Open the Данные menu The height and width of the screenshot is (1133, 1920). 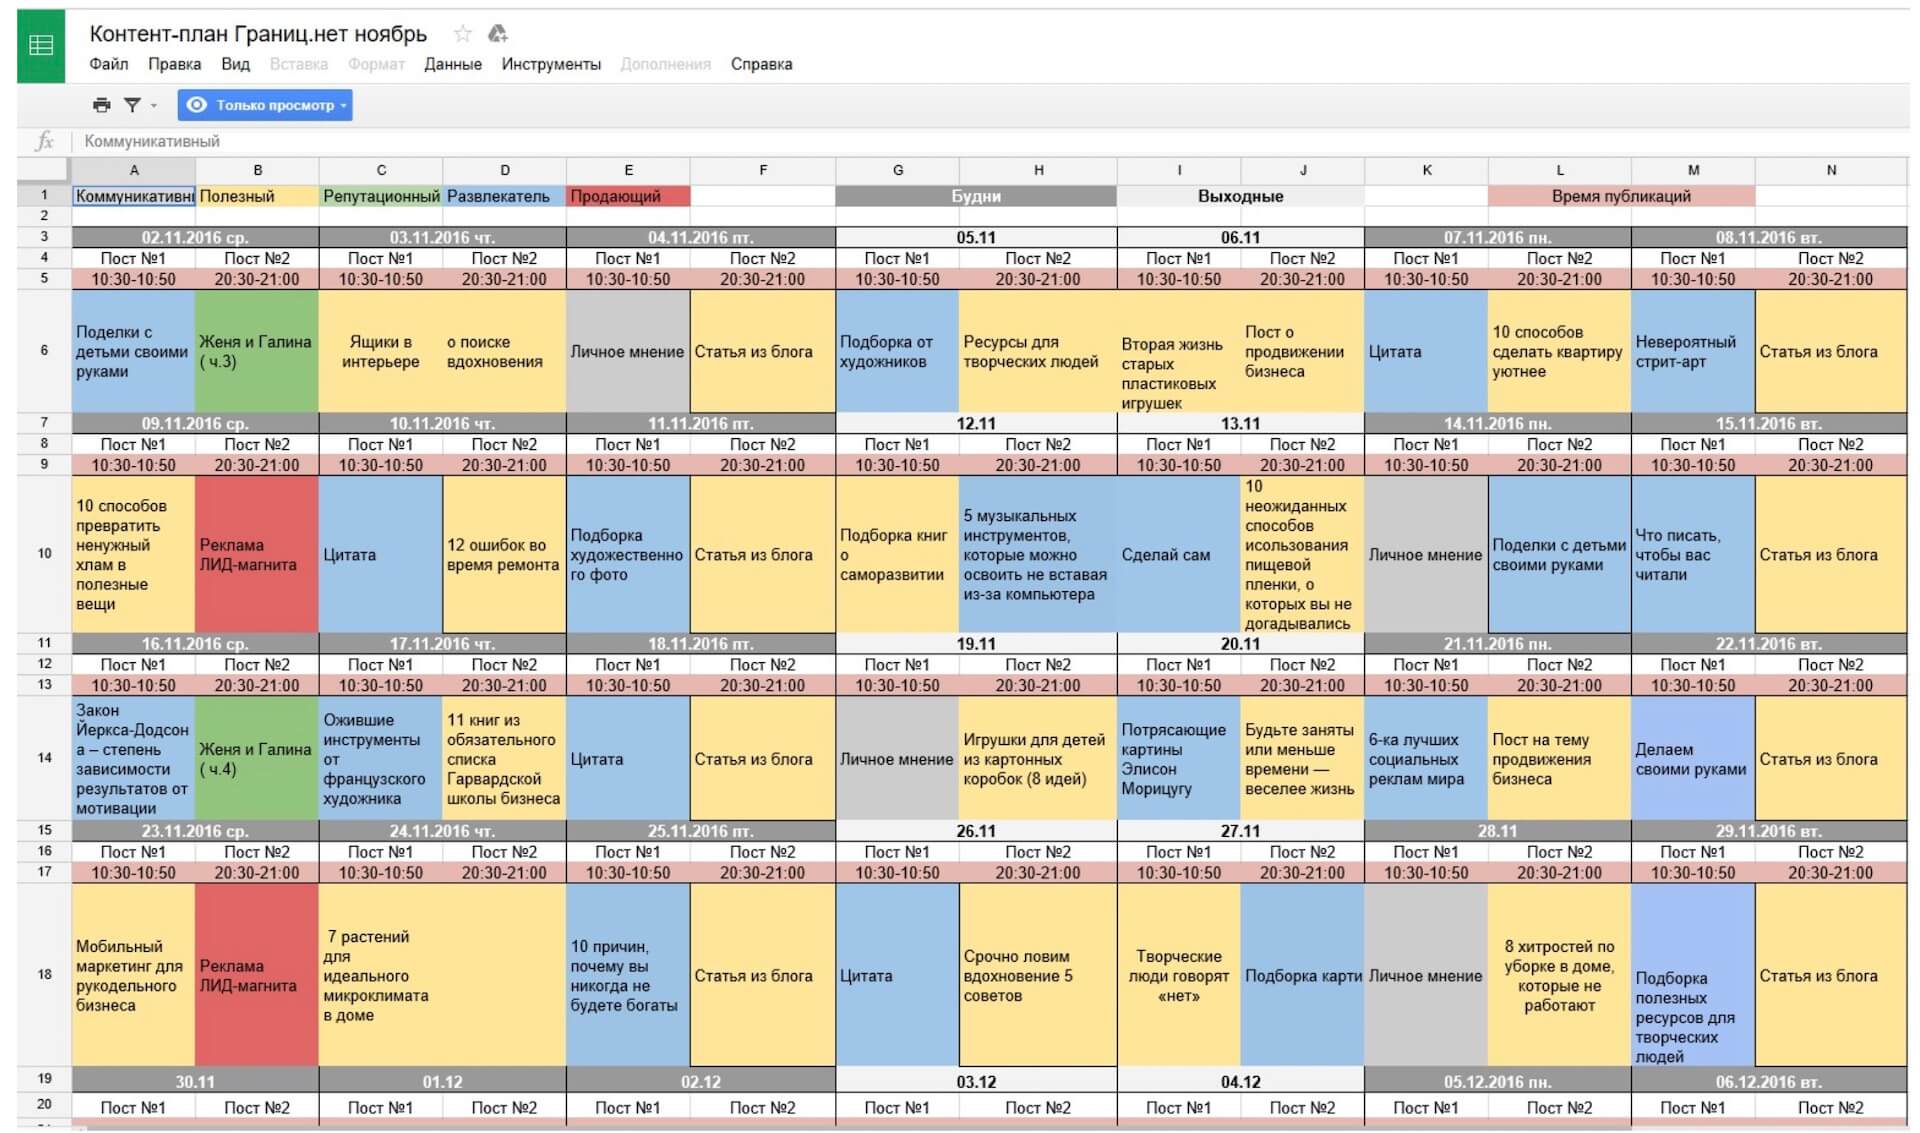pos(452,64)
